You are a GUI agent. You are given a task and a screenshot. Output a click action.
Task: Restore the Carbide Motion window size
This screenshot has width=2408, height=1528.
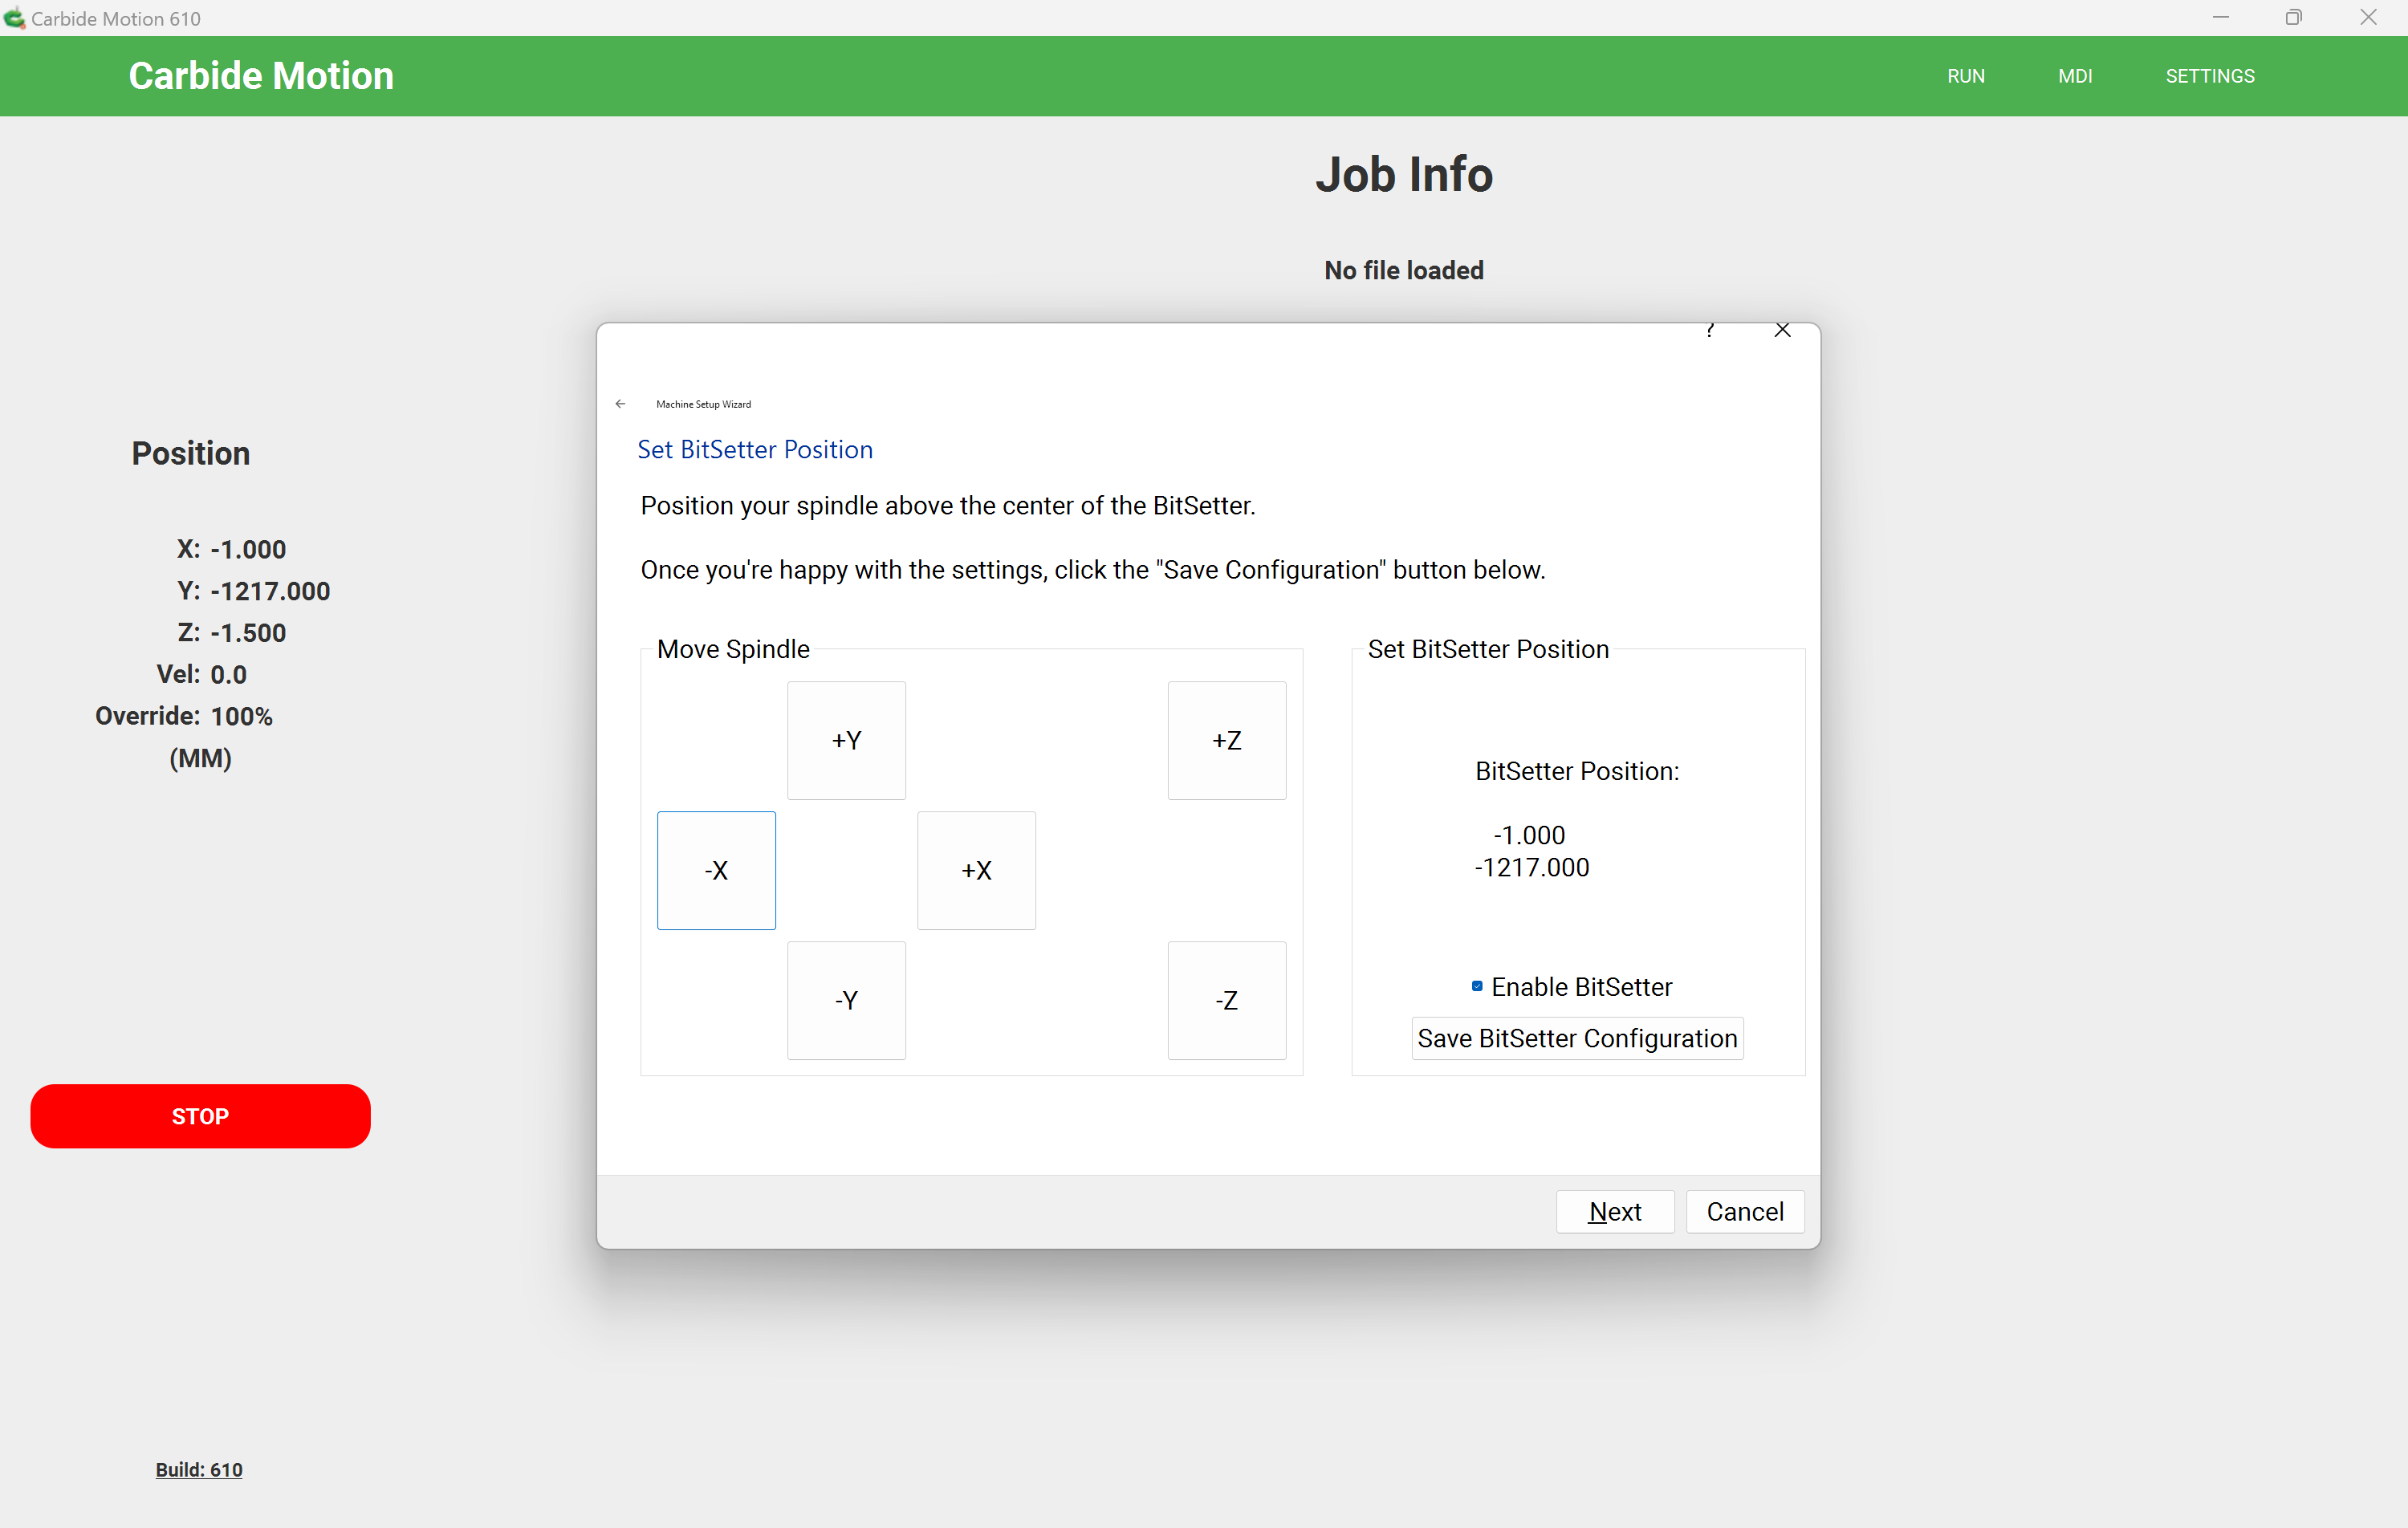2293,18
